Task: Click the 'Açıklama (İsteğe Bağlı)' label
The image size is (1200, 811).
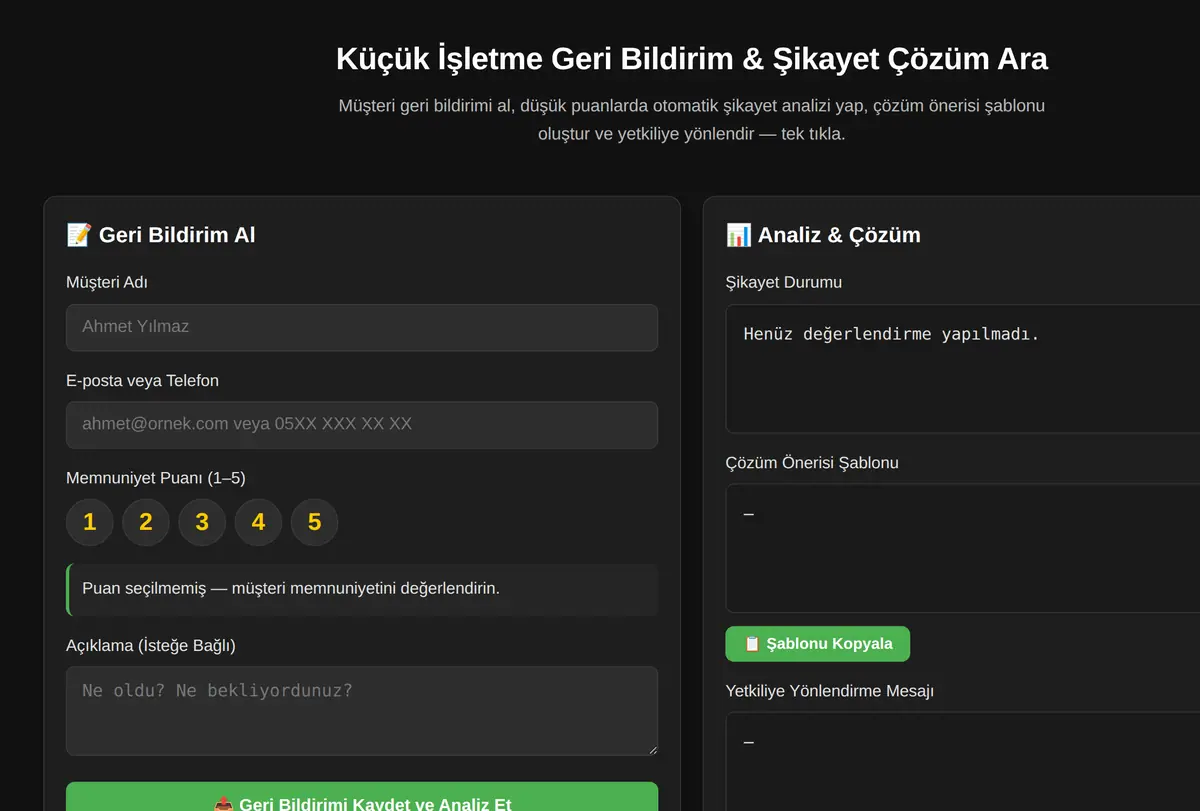Action: pos(151,645)
